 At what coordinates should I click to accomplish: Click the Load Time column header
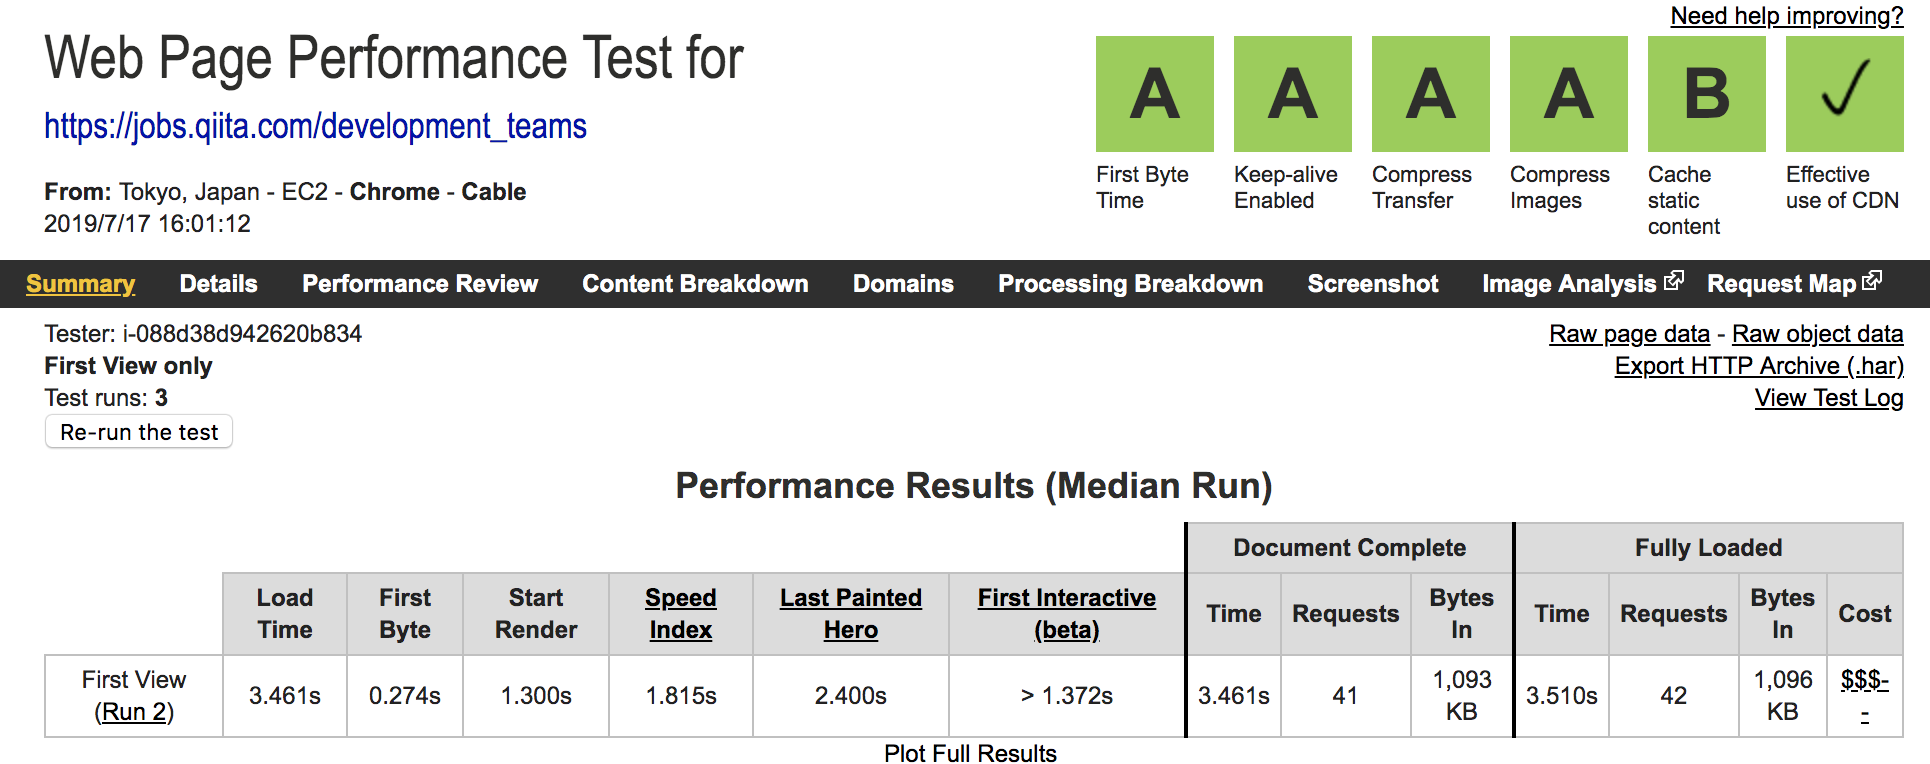pos(285,614)
